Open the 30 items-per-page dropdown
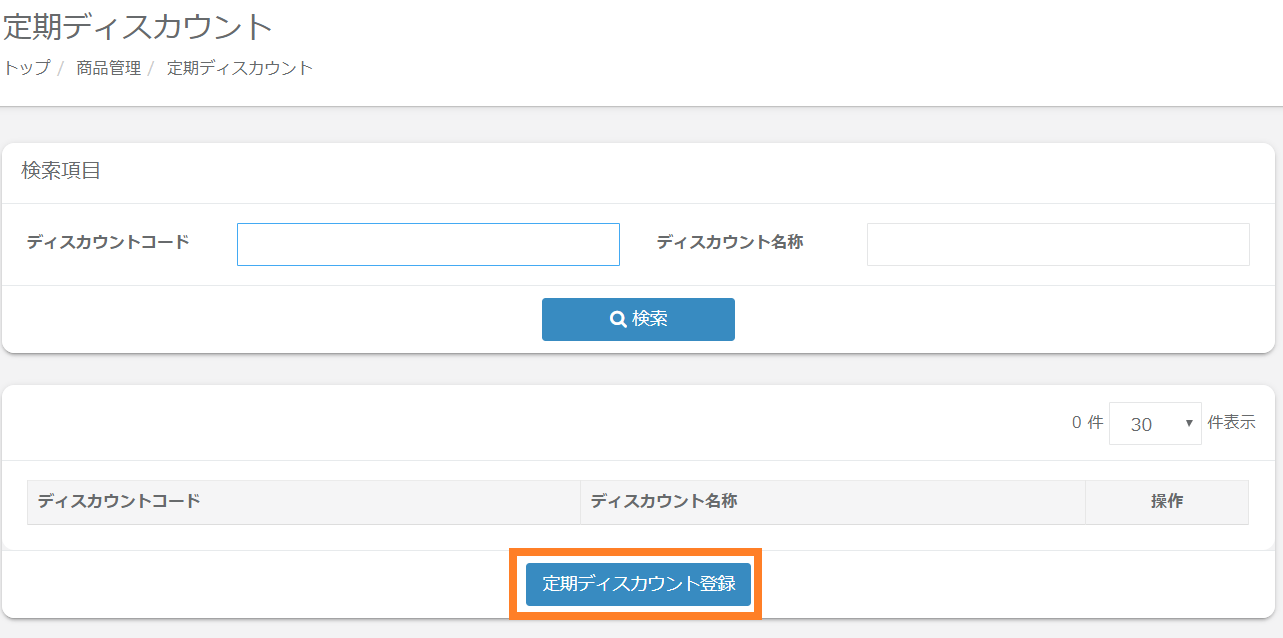Image resolution: width=1283 pixels, height=638 pixels. (x=1154, y=423)
